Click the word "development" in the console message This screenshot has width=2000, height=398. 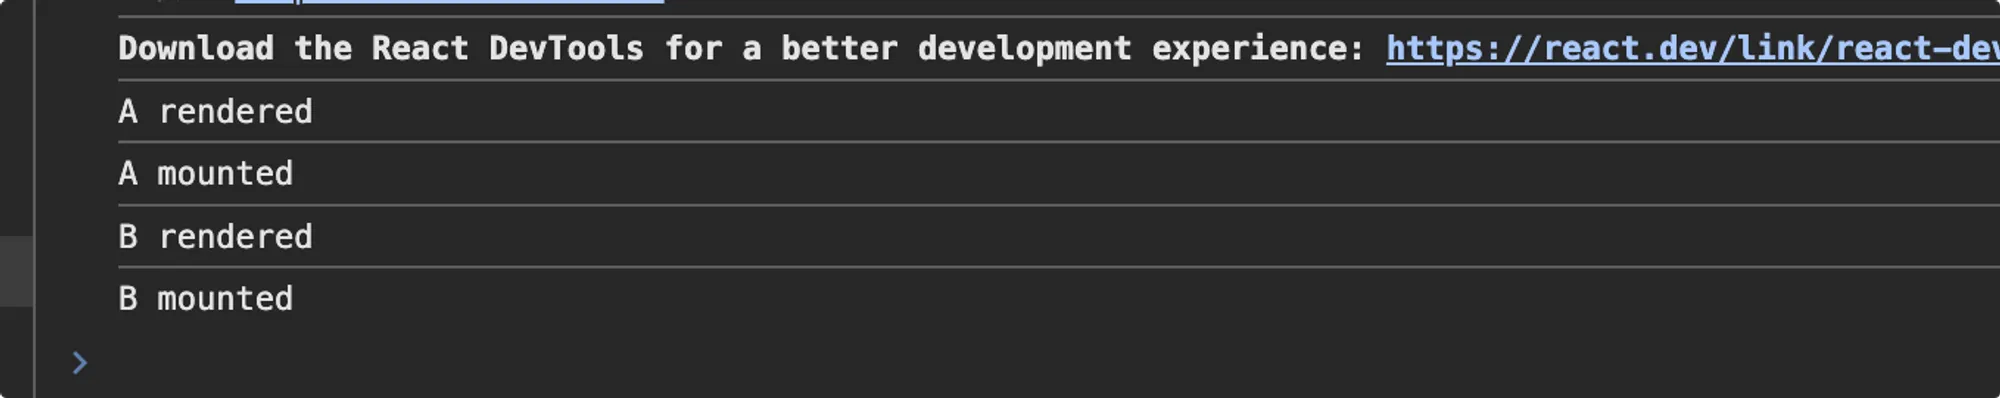coord(1025,48)
